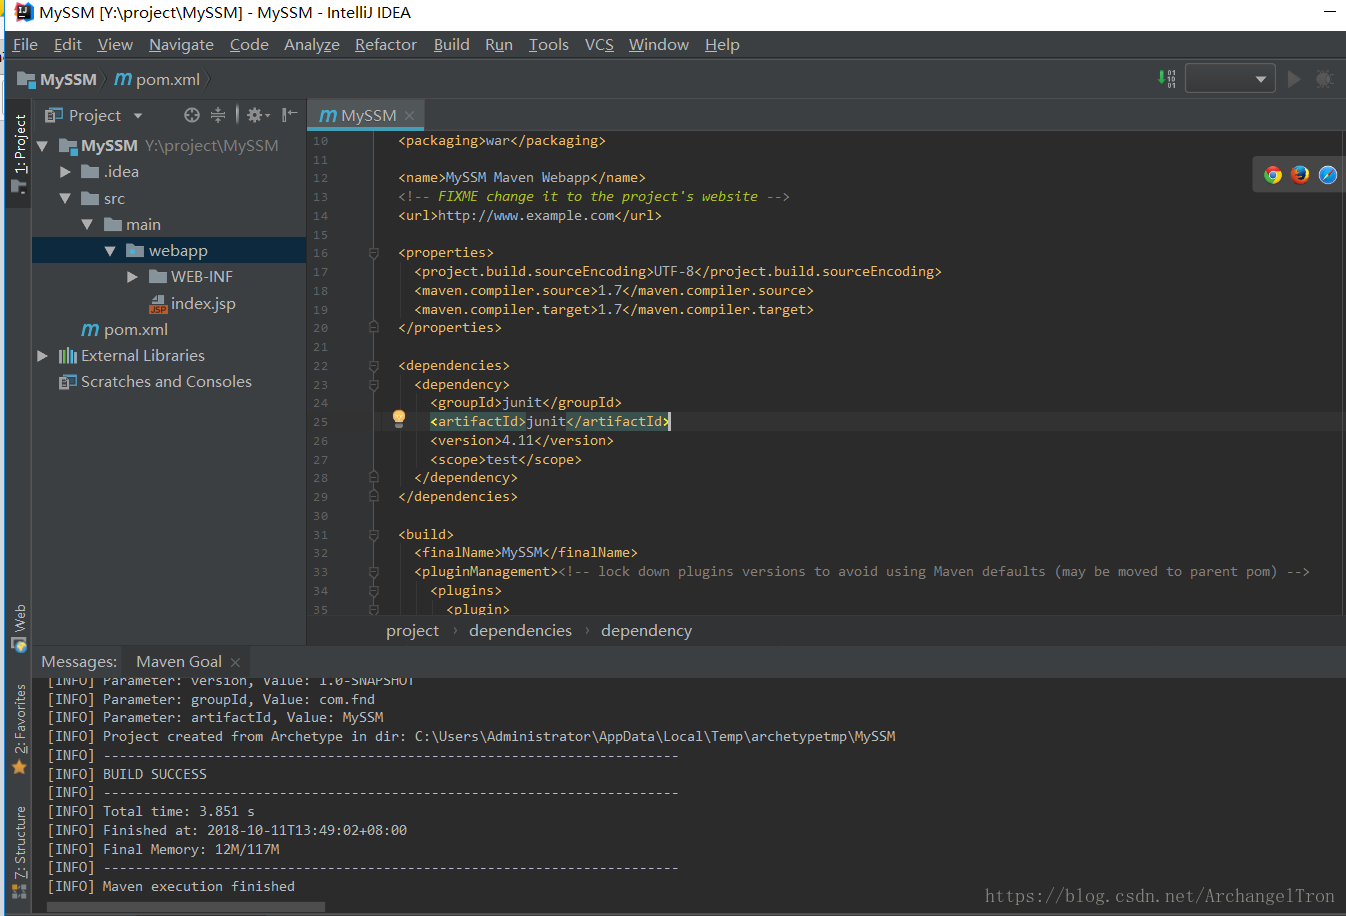
Task: Place cursor on finalName line 32
Action: point(526,552)
